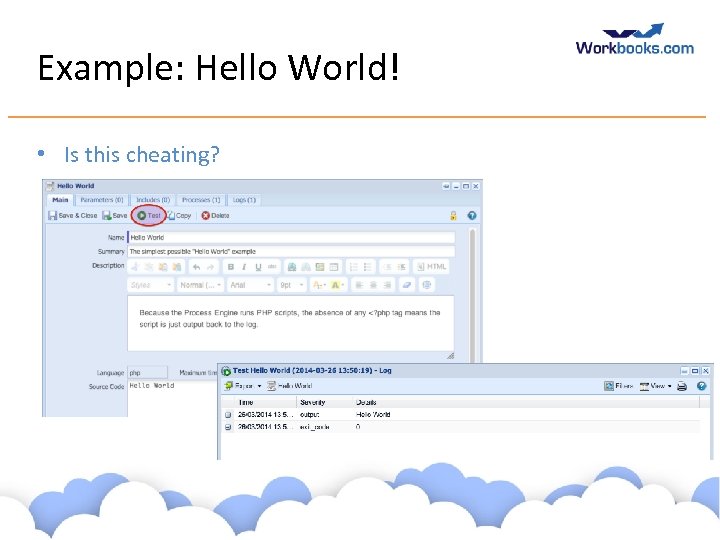The height and width of the screenshot is (540, 720).
Task: Open help icon in Hello World window
Action: [472, 215]
